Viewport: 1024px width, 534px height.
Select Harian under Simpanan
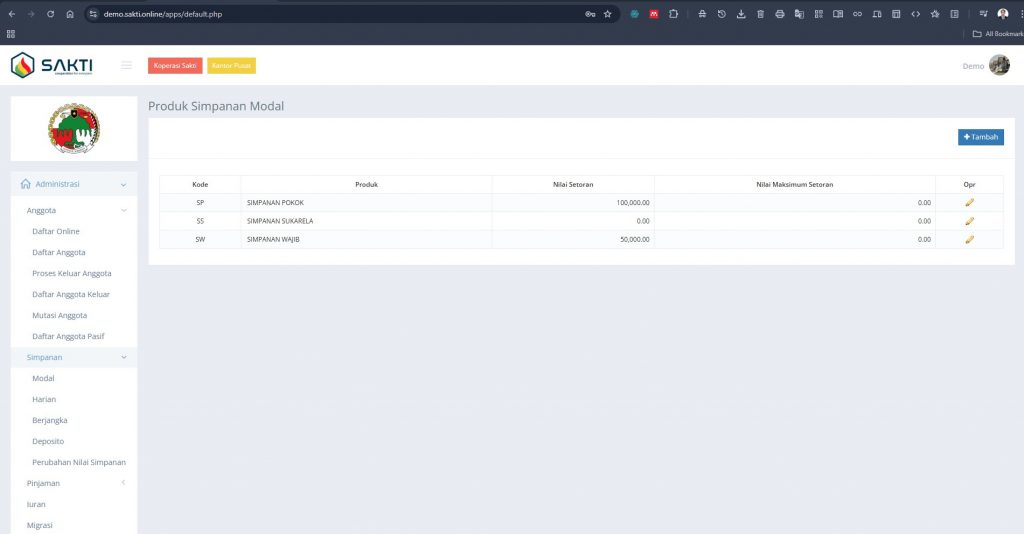click(44, 399)
